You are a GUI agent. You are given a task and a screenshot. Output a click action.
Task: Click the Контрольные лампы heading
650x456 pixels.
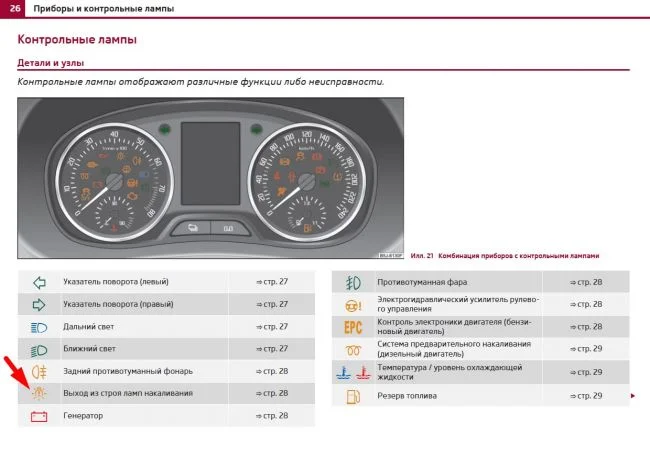pos(77,41)
